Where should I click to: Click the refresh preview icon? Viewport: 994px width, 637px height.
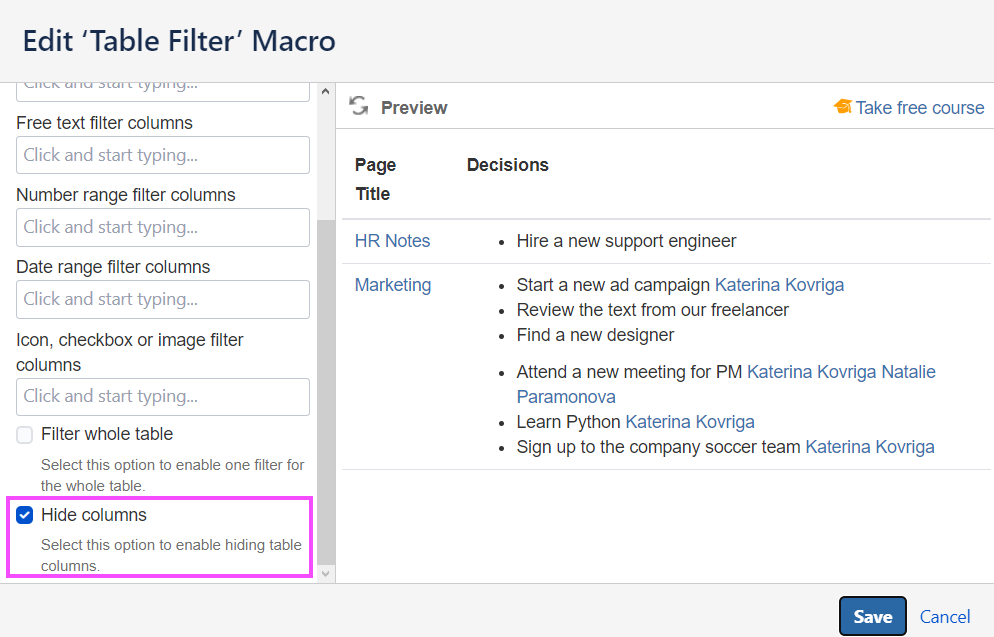(x=359, y=107)
